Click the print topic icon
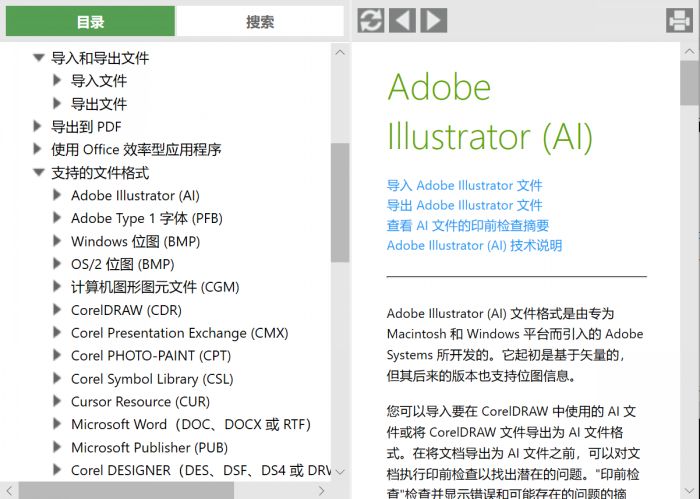 (x=678, y=21)
